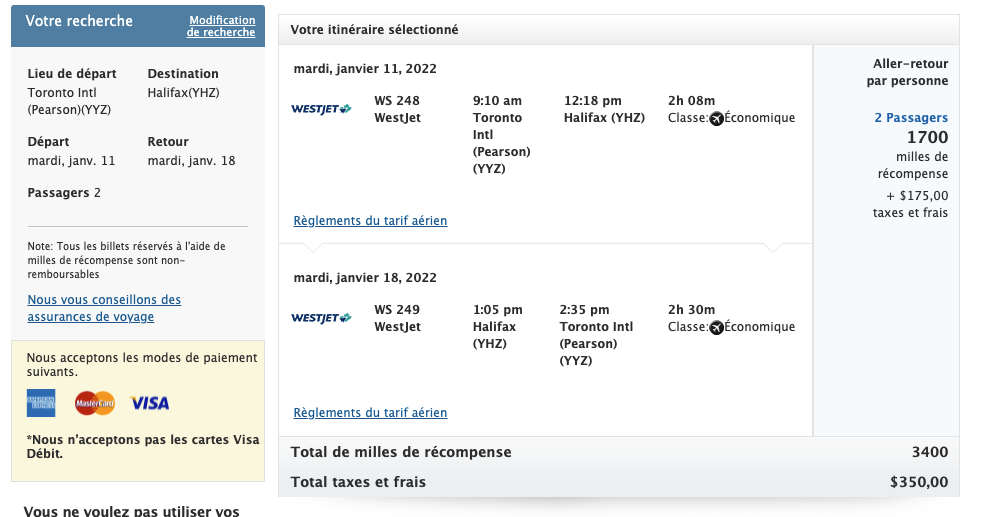Click the Votre itinéraire sélectionné heading
988x517 pixels.
374,30
